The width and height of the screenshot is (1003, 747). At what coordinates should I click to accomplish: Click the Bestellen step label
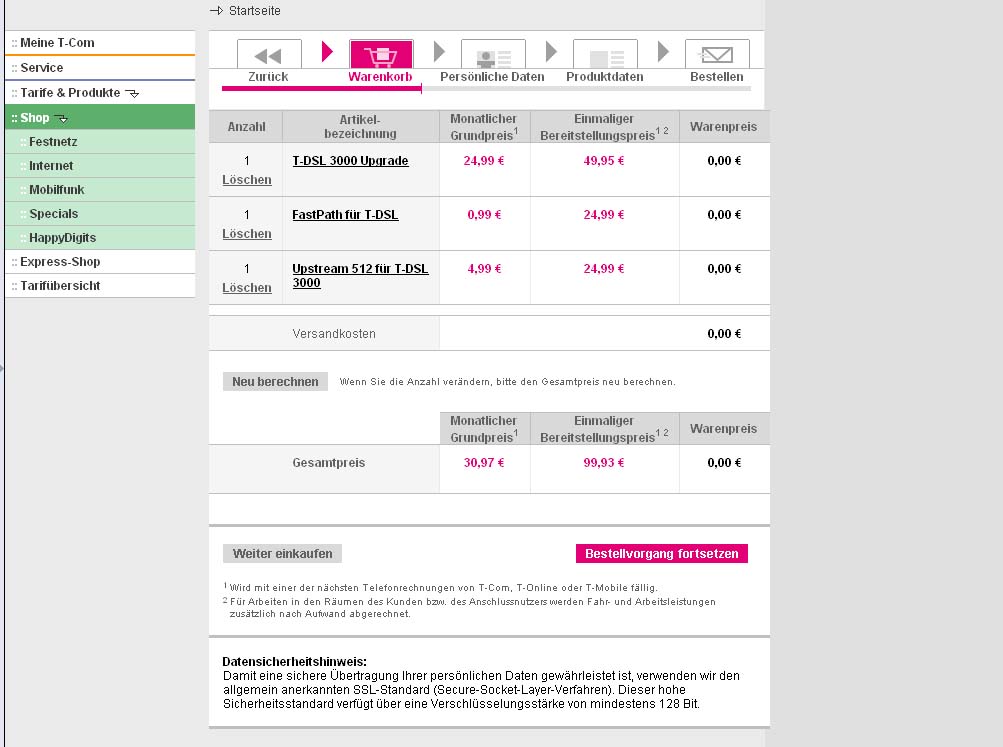click(x=716, y=77)
